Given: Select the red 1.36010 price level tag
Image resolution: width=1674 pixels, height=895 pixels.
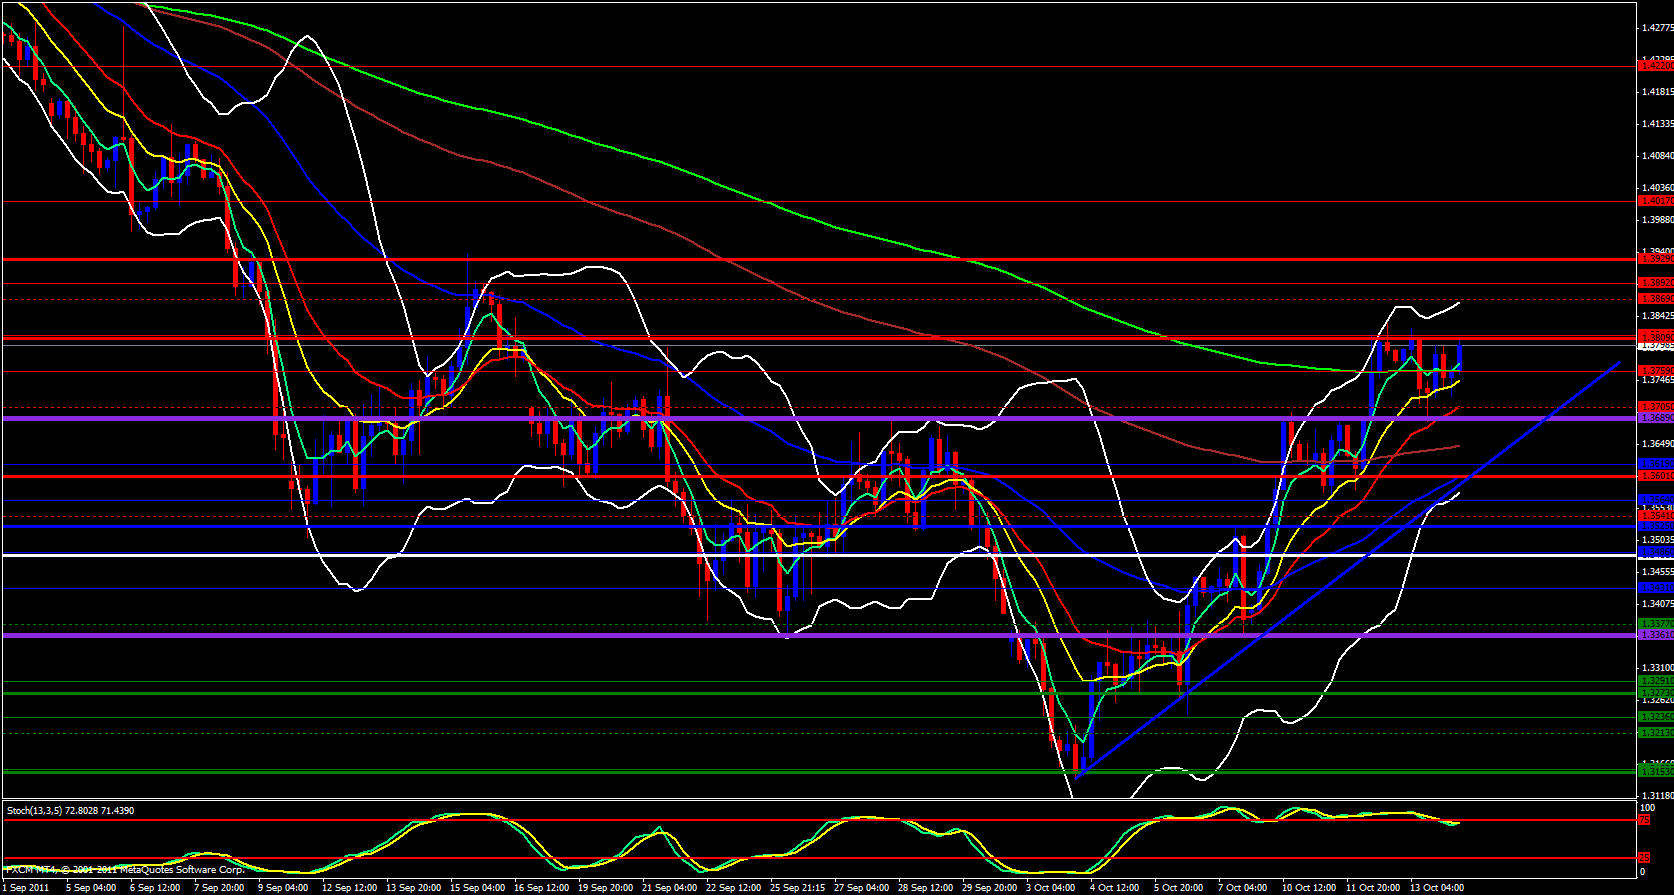Looking at the screenshot, I should click(x=1655, y=476).
